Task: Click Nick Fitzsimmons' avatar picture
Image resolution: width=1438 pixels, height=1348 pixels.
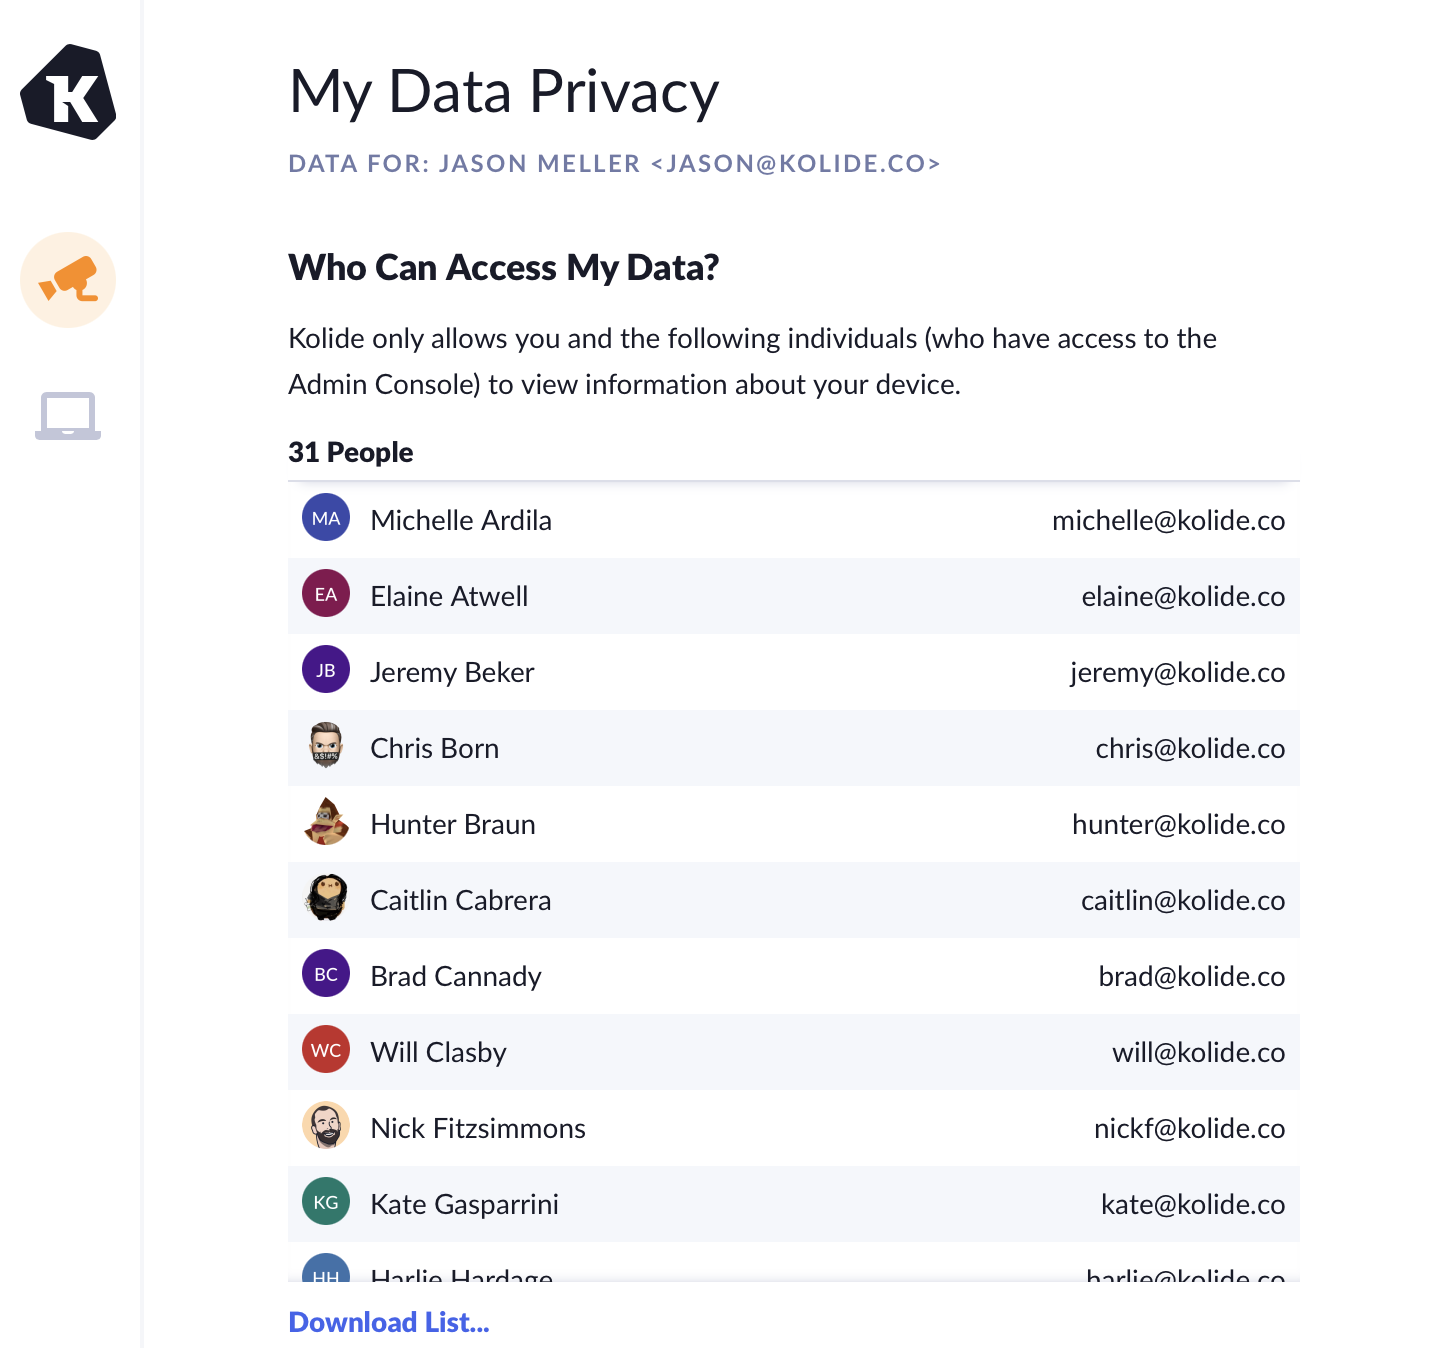Action: [326, 1126]
